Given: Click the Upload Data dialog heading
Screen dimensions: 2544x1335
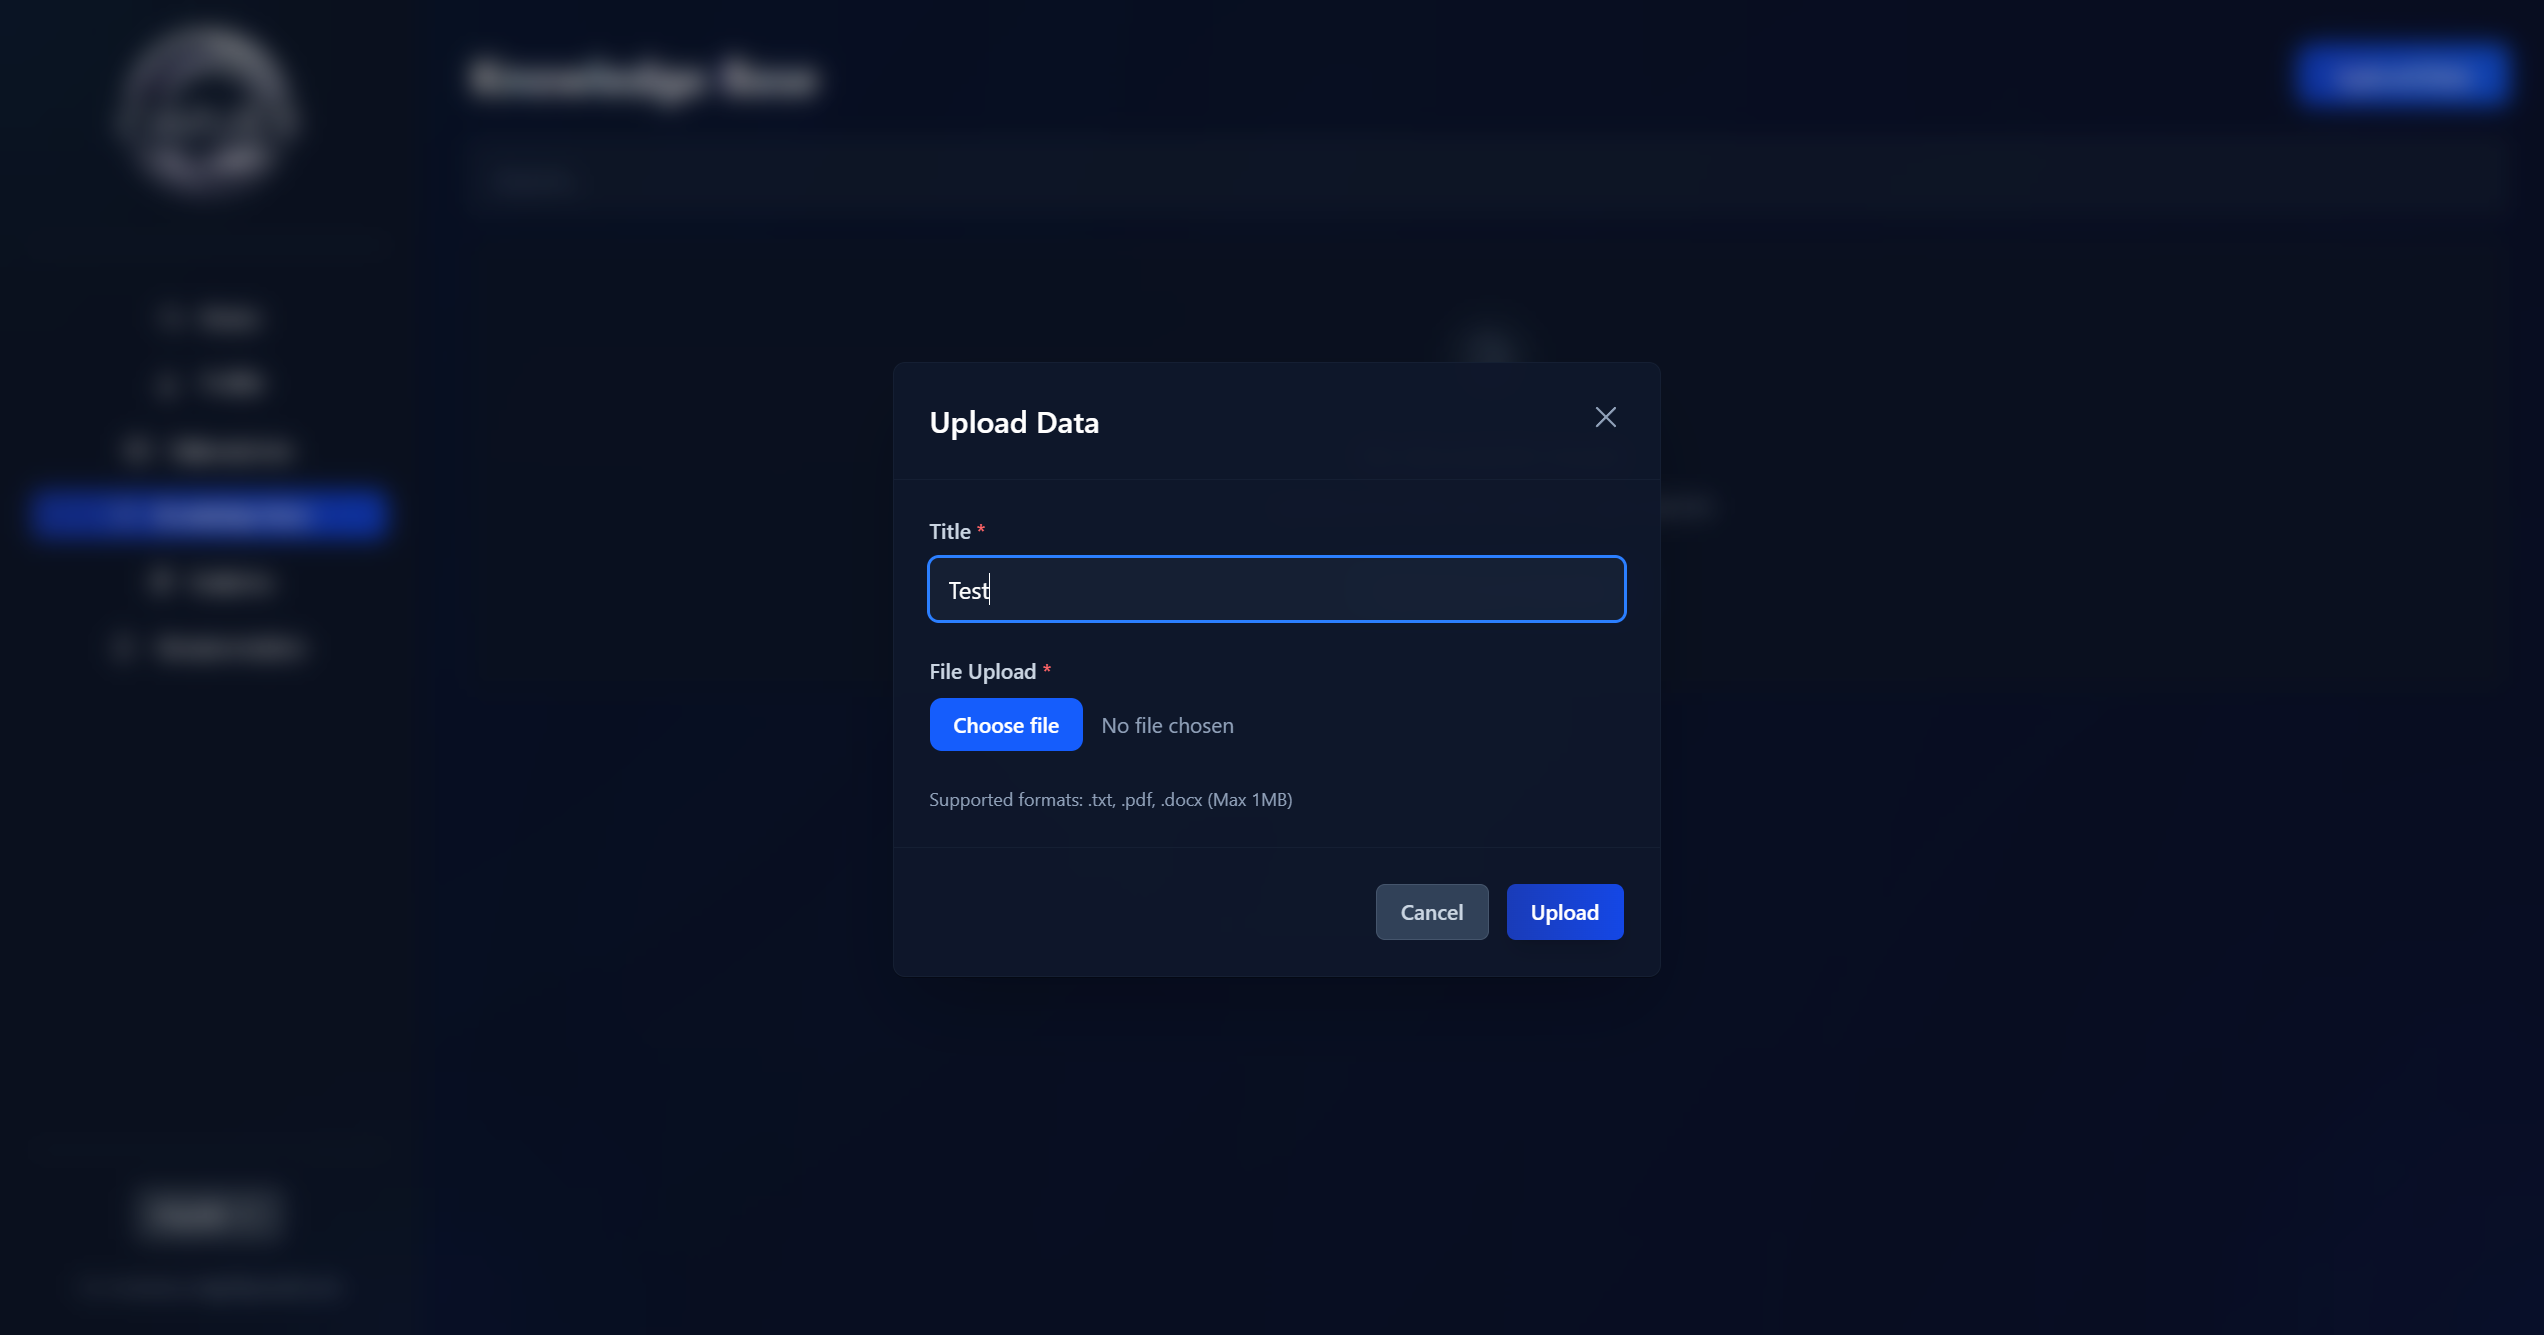Looking at the screenshot, I should click(1014, 422).
